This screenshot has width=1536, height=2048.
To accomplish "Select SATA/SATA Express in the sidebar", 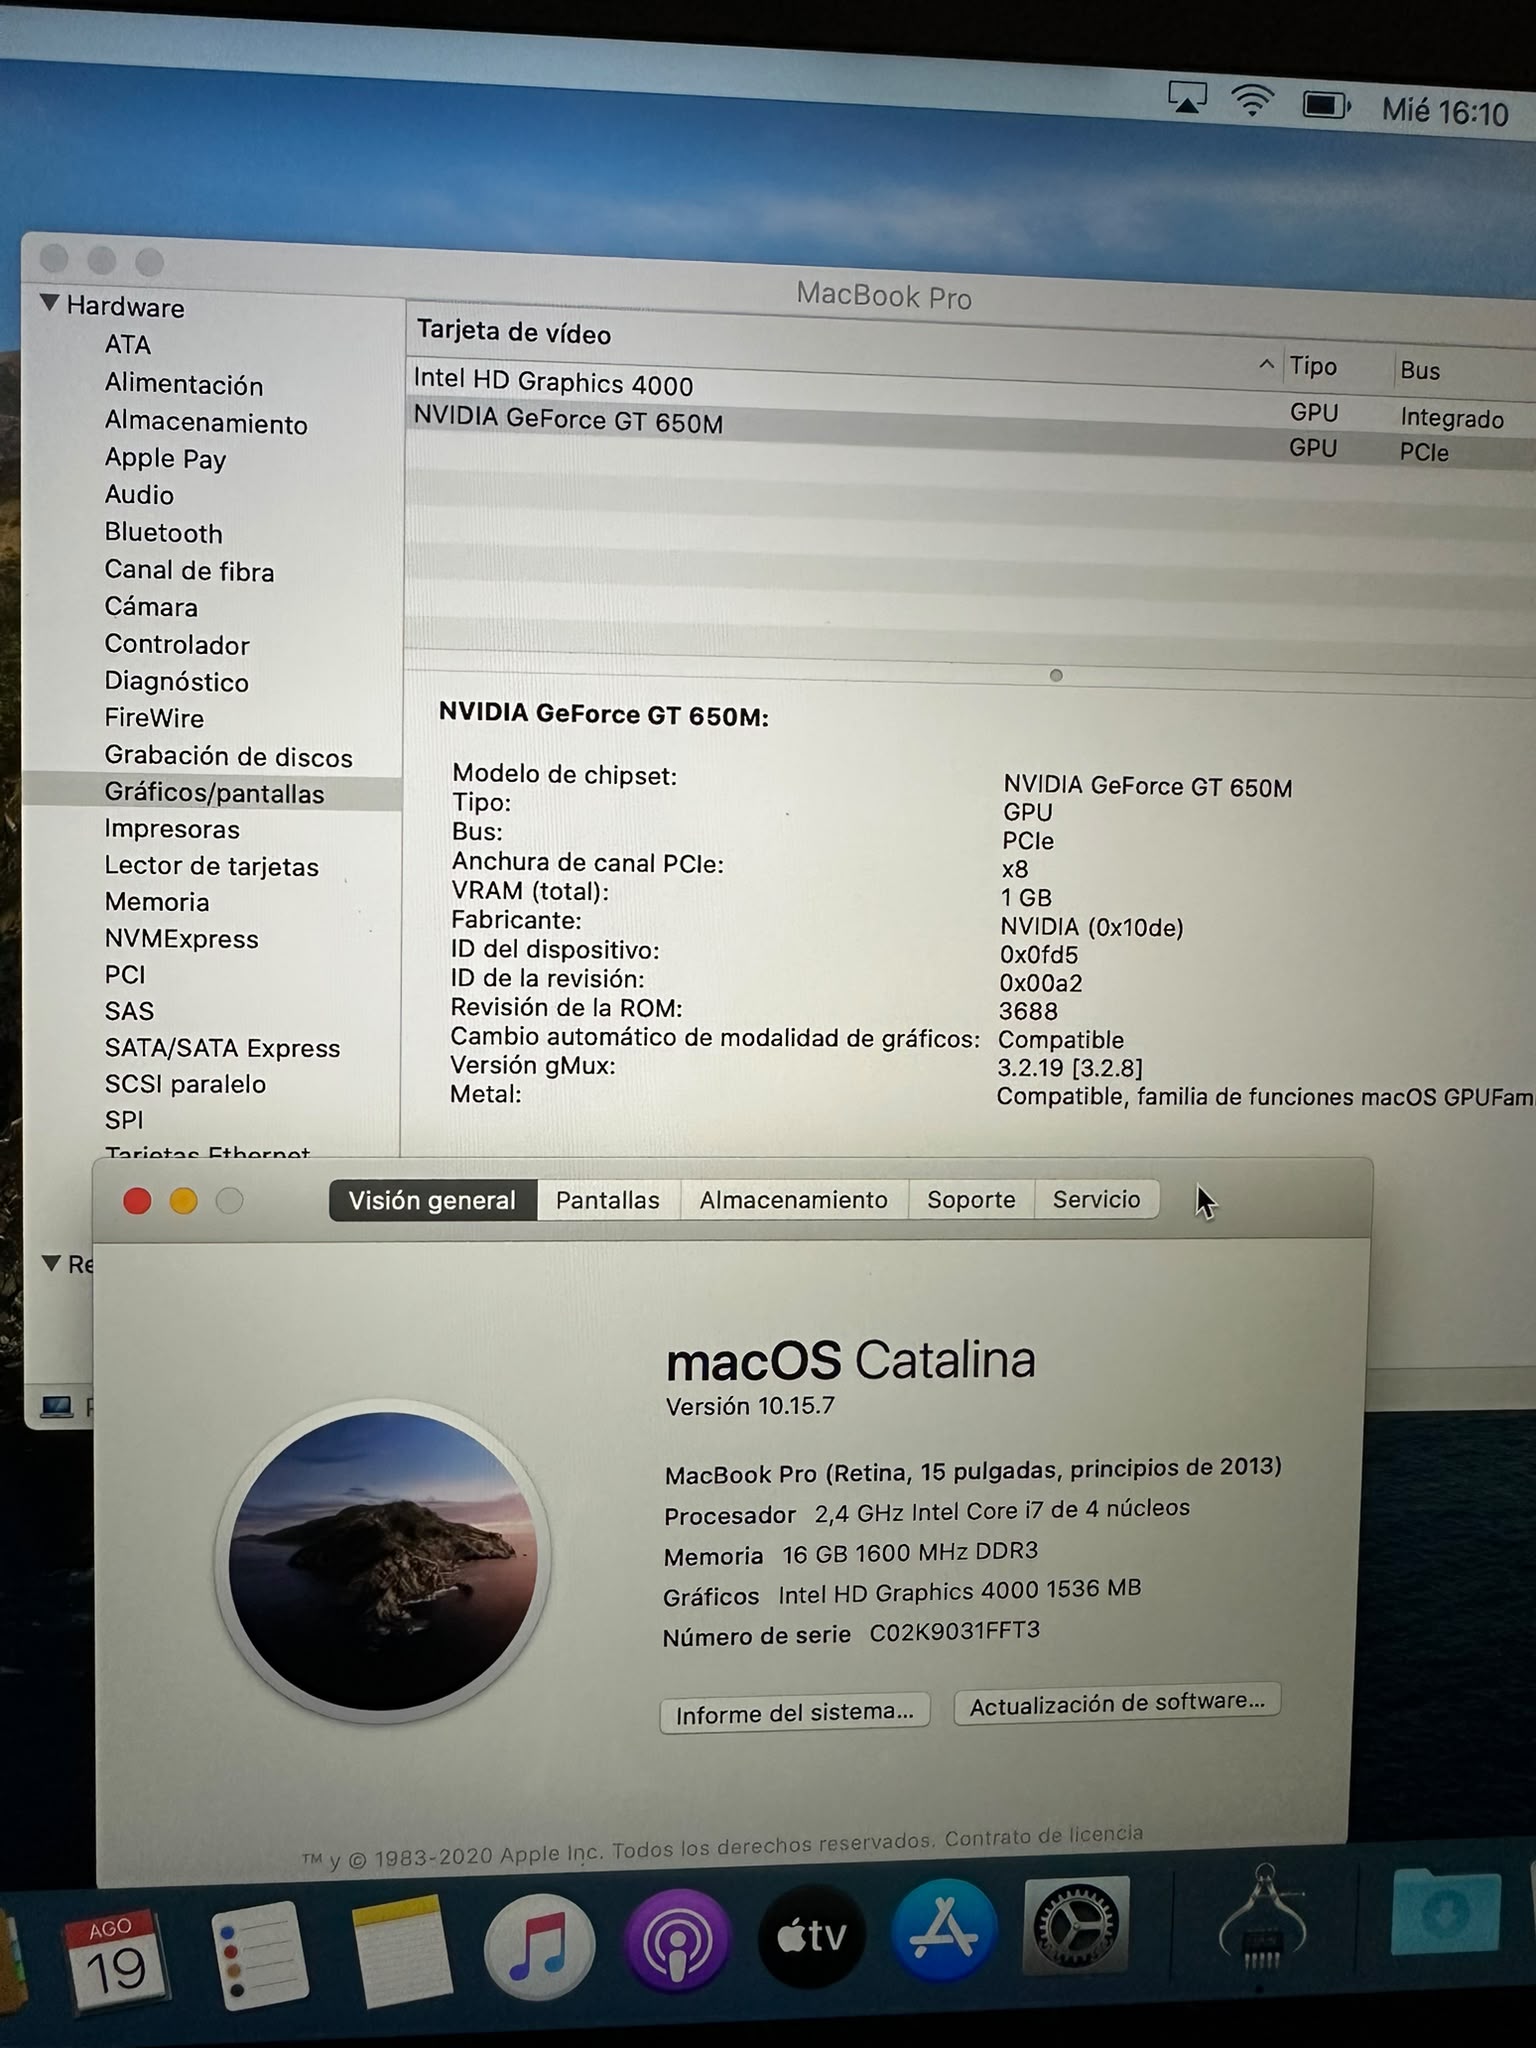I will (222, 1048).
